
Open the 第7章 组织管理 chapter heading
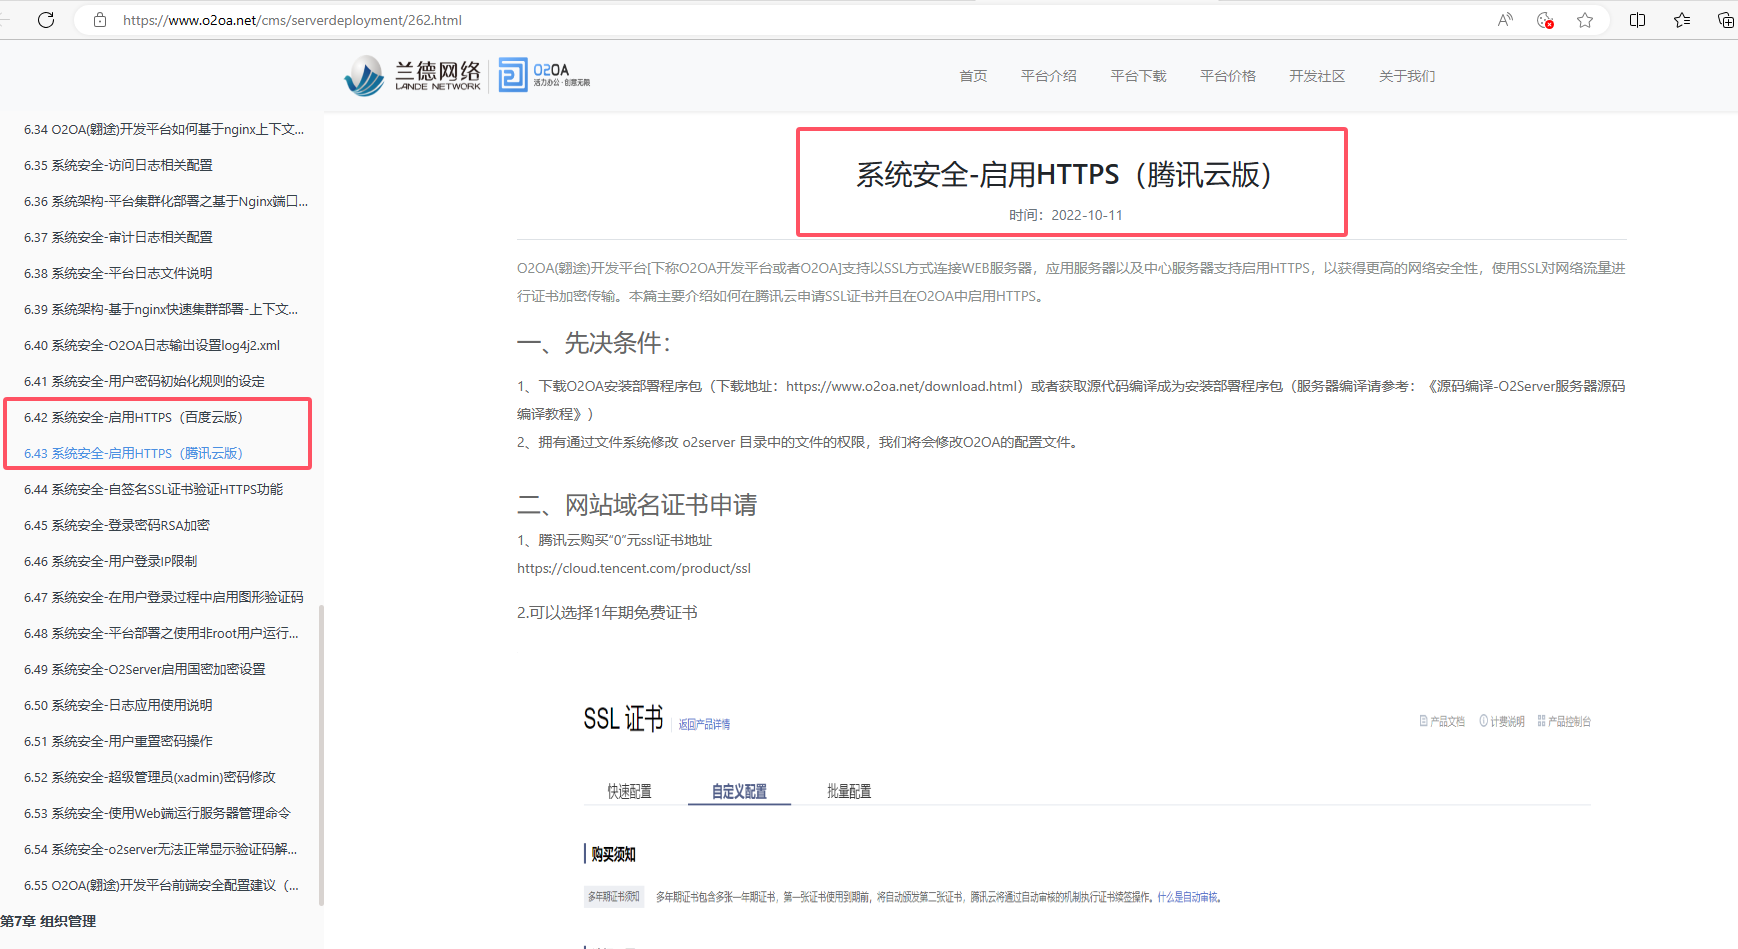coord(48,921)
